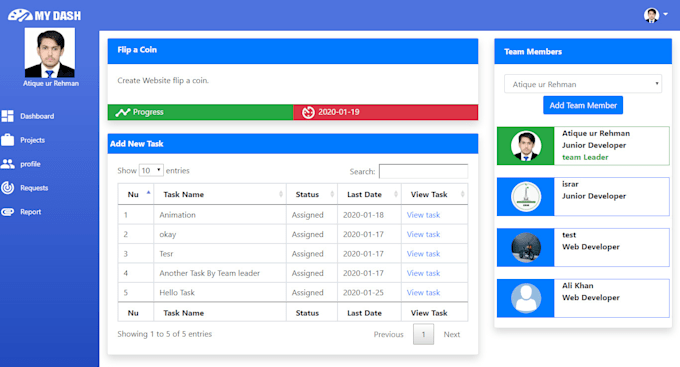Sort table by View Task column header
Viewport: 680px width, 367px height.
435,194
